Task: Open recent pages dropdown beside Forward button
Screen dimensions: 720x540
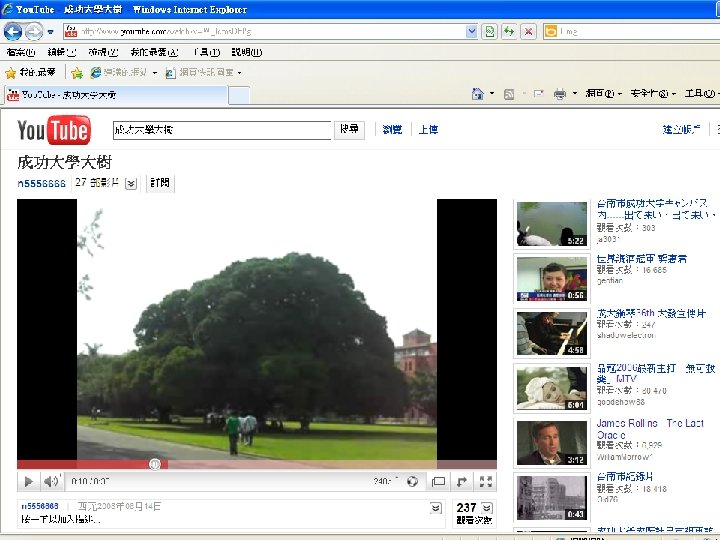Action: pos(51,32)
